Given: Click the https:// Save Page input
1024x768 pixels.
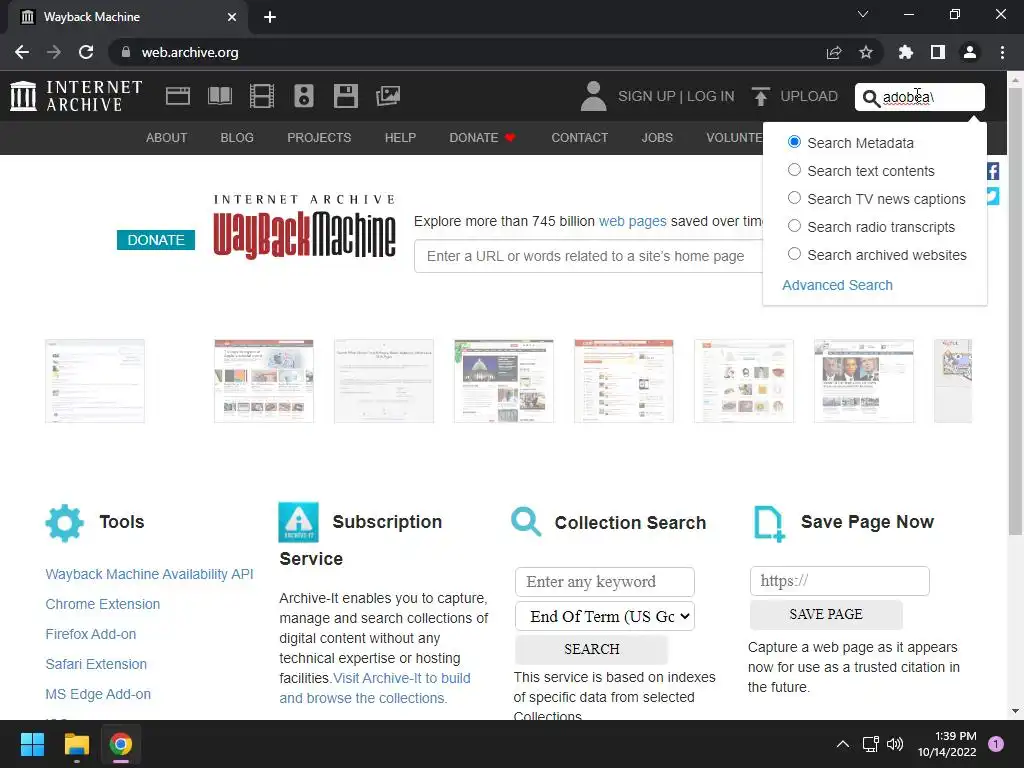Looking at the screenshot, I should 839,581.
